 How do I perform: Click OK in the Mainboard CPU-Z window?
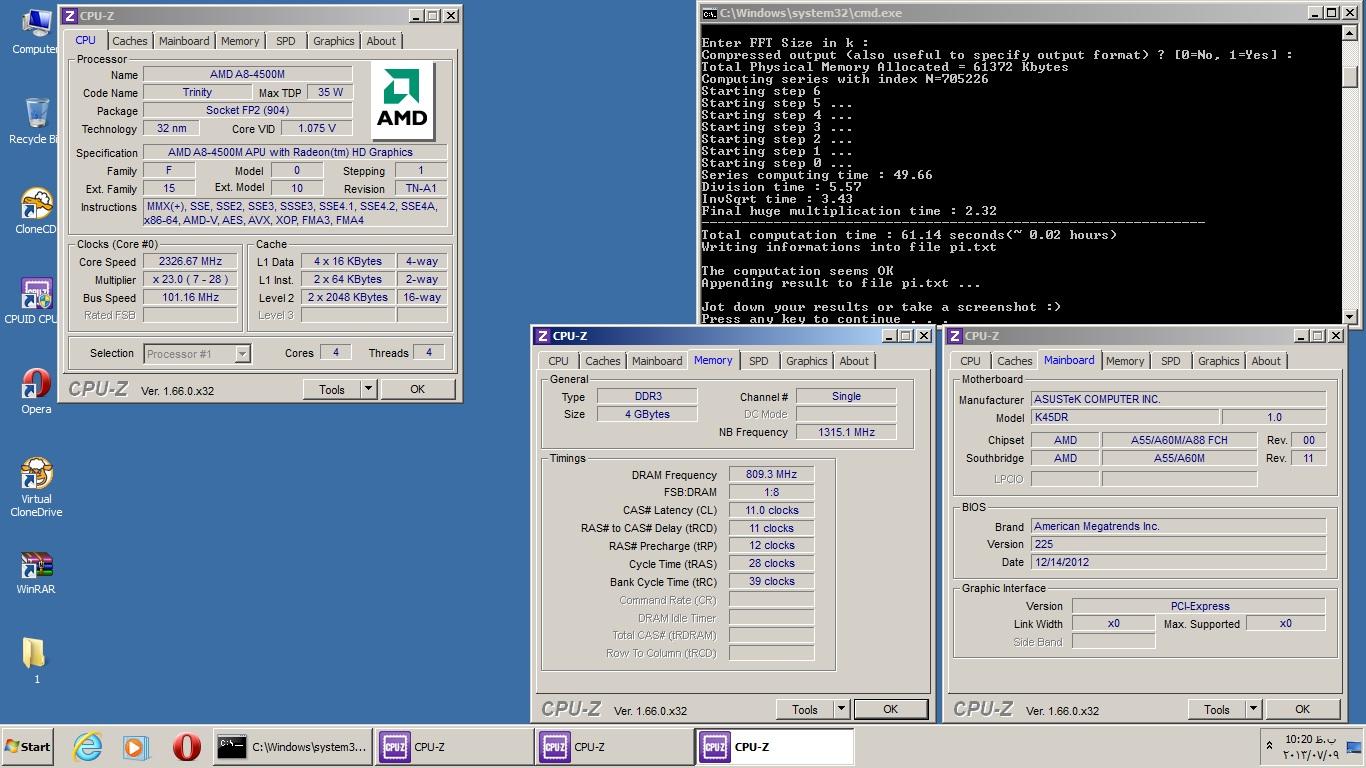point(1302,709)
